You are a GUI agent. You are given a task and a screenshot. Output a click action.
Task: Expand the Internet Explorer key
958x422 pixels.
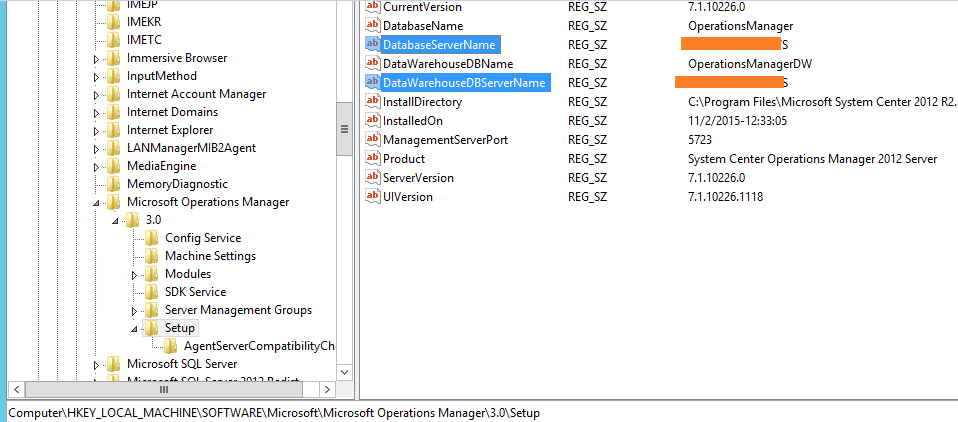click(x=96, y=132)
